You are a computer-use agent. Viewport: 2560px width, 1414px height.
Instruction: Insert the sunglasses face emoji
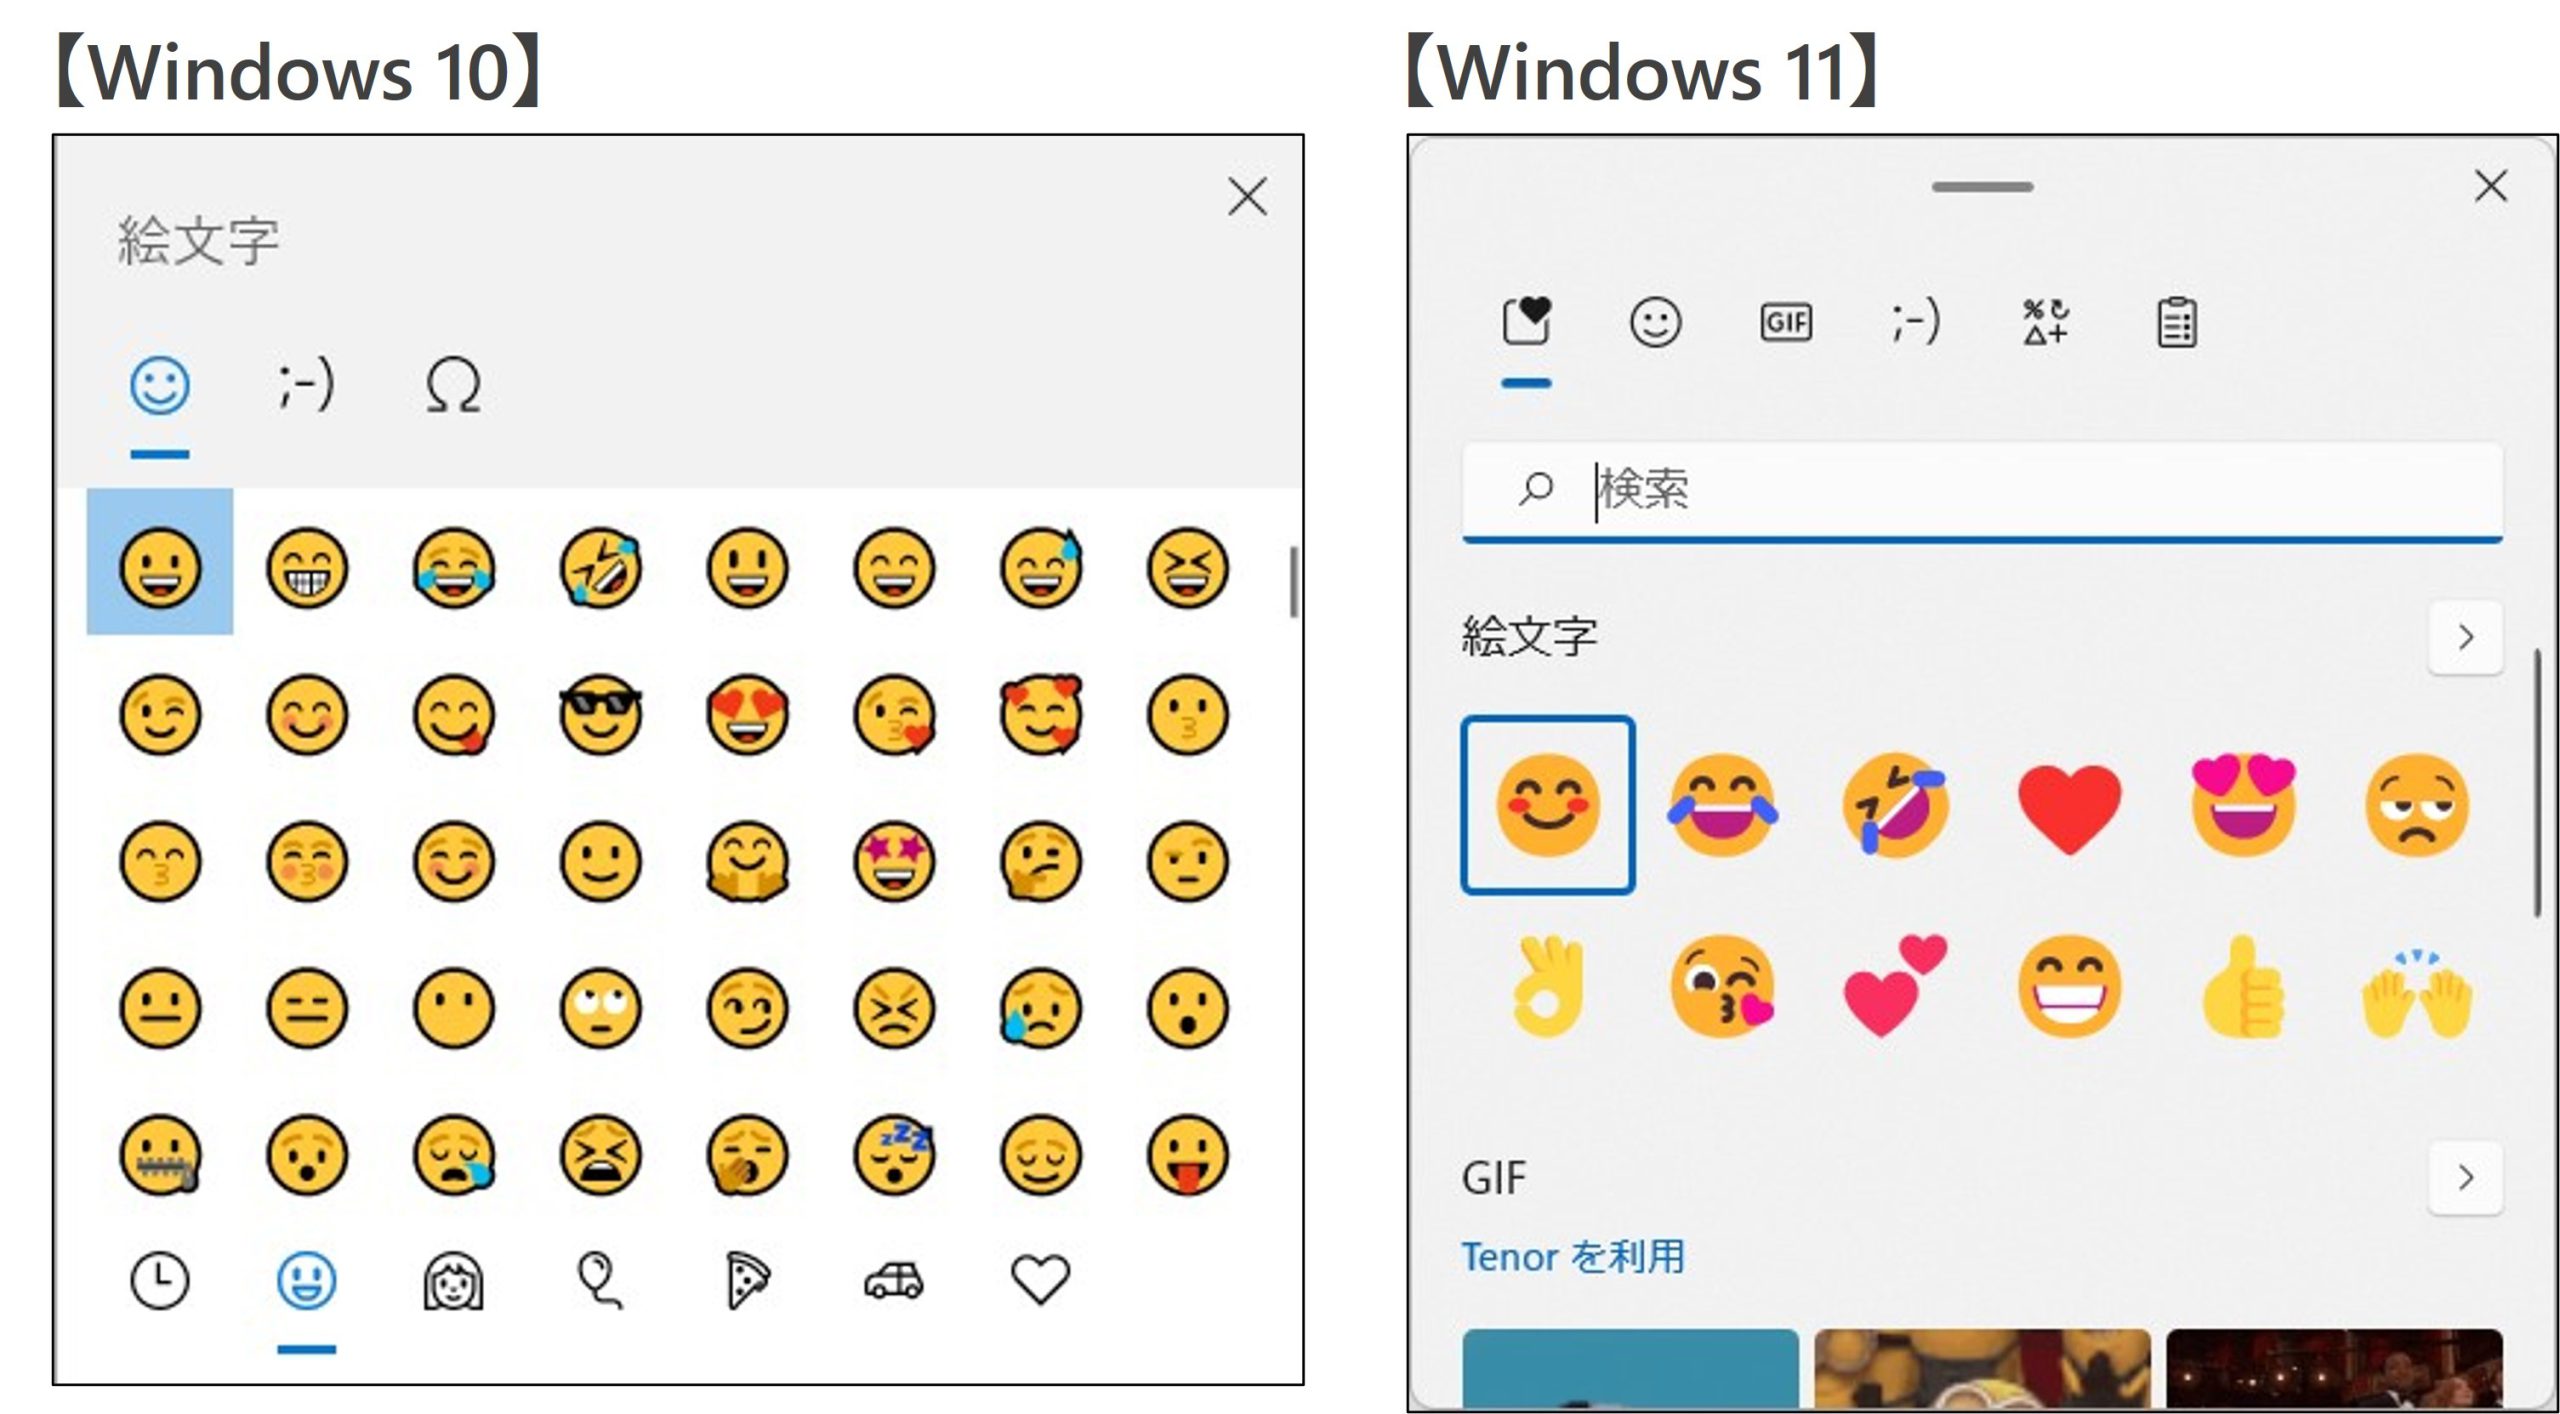tap(600, 715)
